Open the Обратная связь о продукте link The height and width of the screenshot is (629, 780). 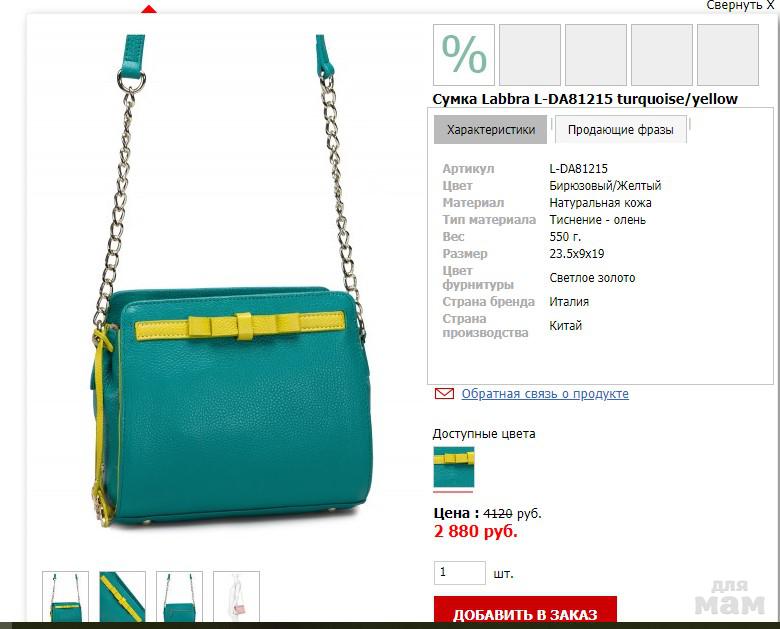(545, 394)
